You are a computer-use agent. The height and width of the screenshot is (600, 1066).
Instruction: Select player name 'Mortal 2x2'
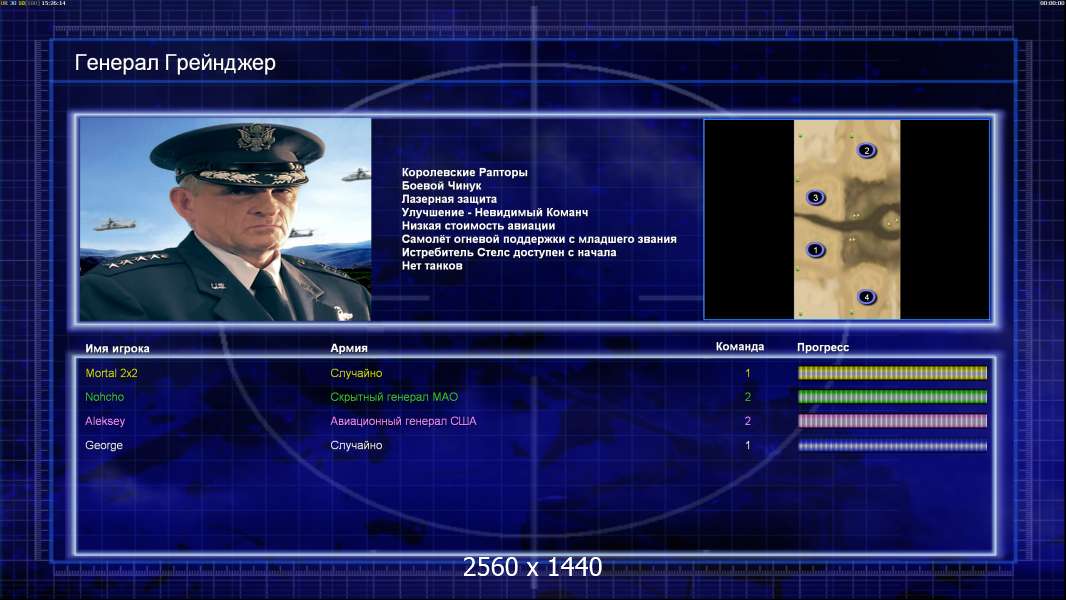[x=111, y=373]
